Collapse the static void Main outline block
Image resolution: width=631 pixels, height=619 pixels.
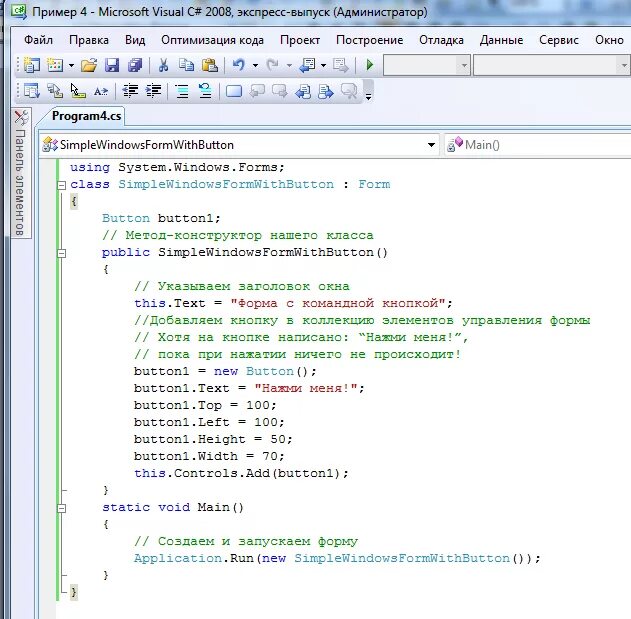tap(62, 508)
